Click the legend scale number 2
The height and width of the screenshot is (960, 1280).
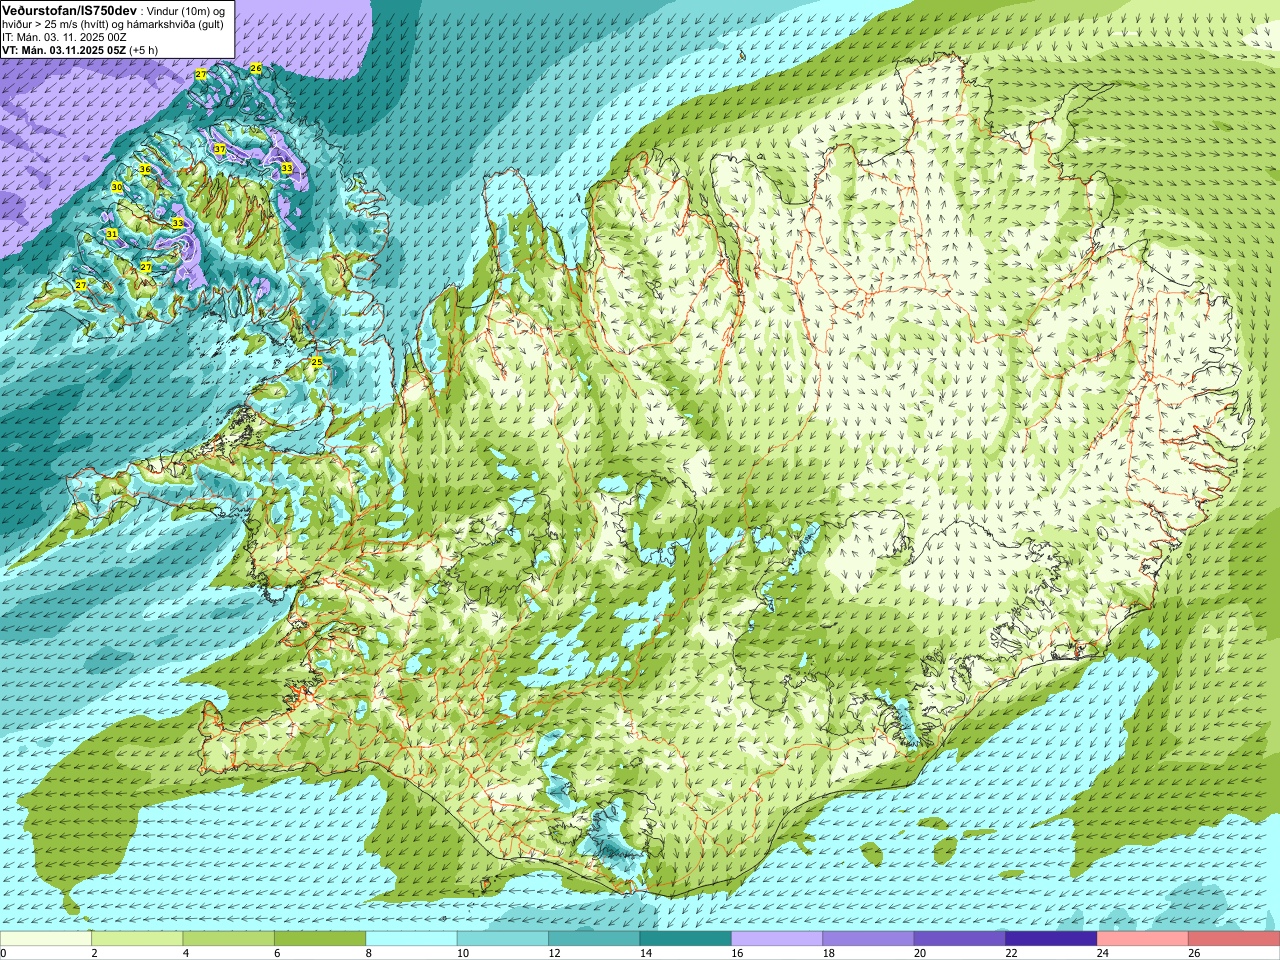[x=94, y=953]
